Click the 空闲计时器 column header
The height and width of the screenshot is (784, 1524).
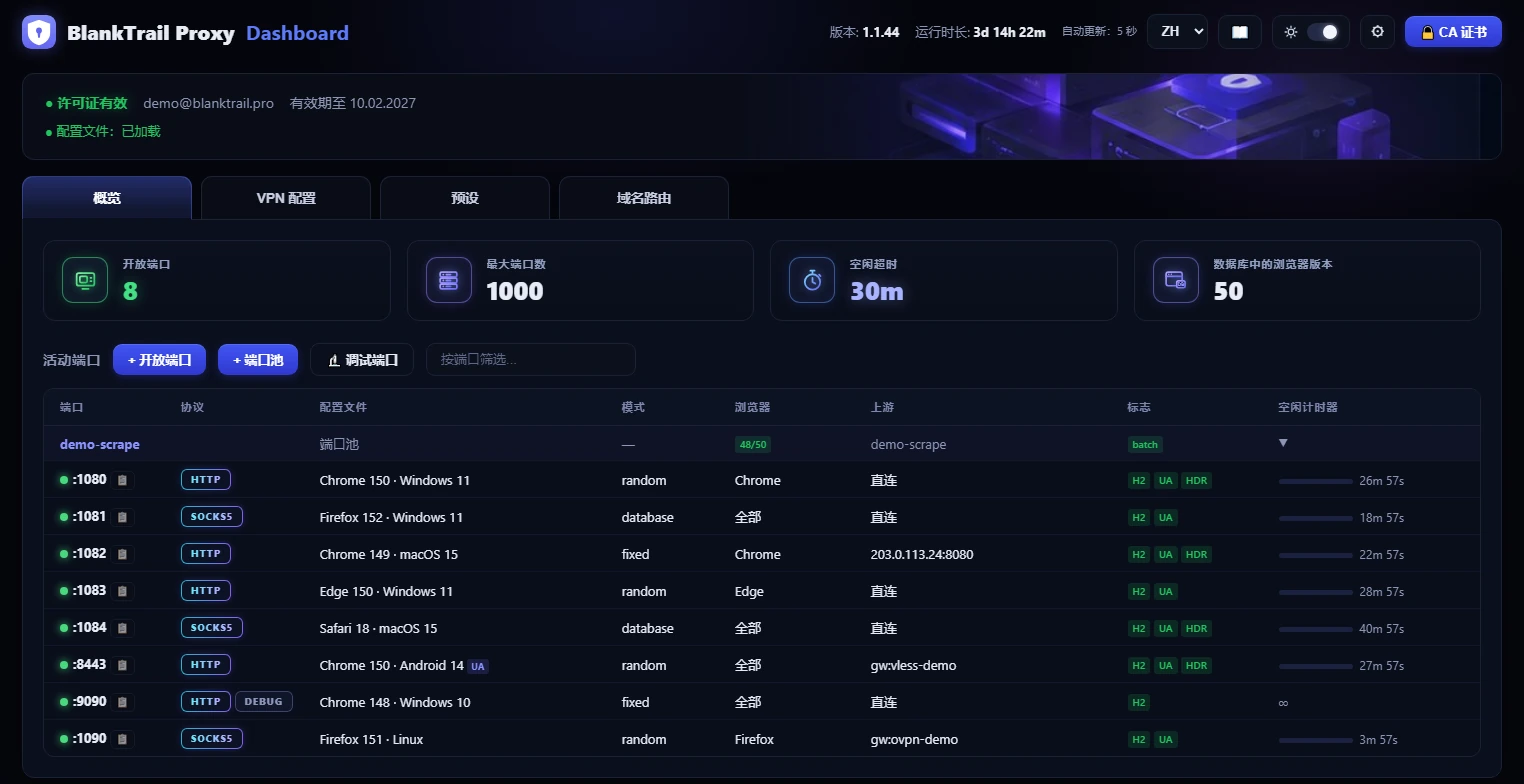[1308, 408]
